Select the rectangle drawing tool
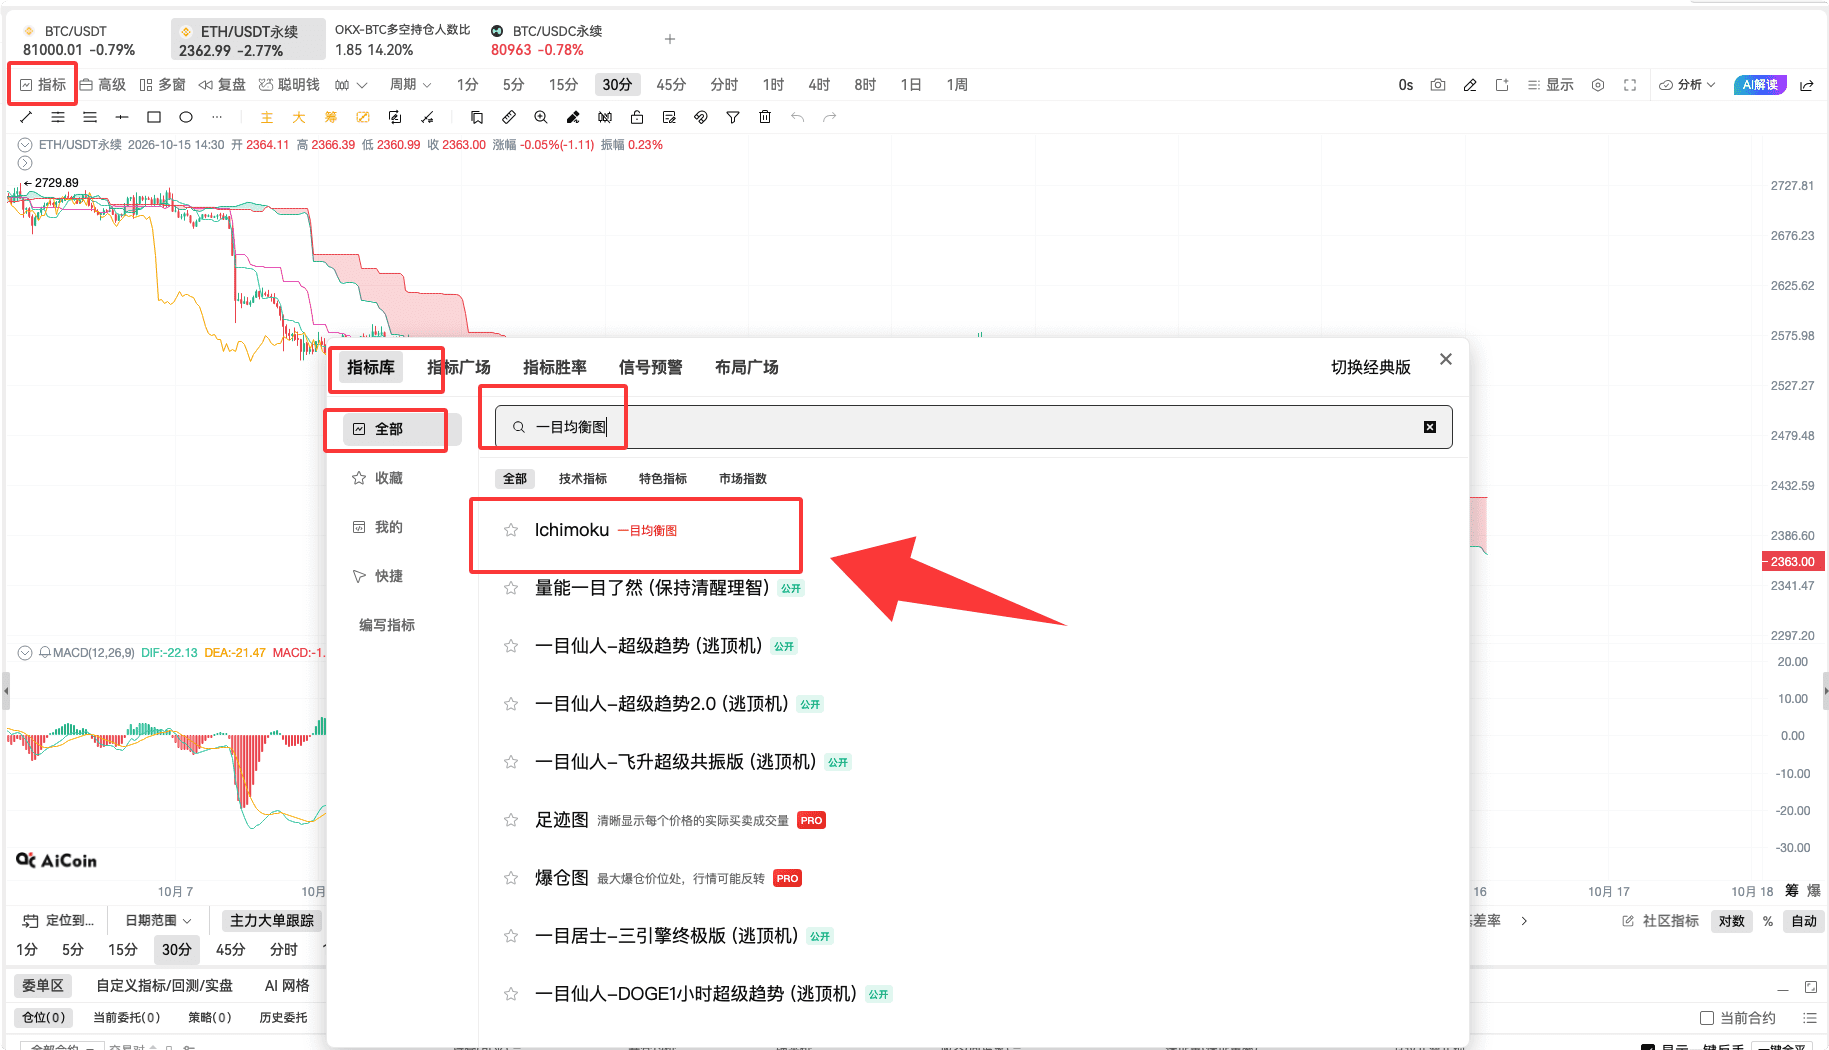This screenshot has width=1829, height=1050. click(x=154, y=117)
